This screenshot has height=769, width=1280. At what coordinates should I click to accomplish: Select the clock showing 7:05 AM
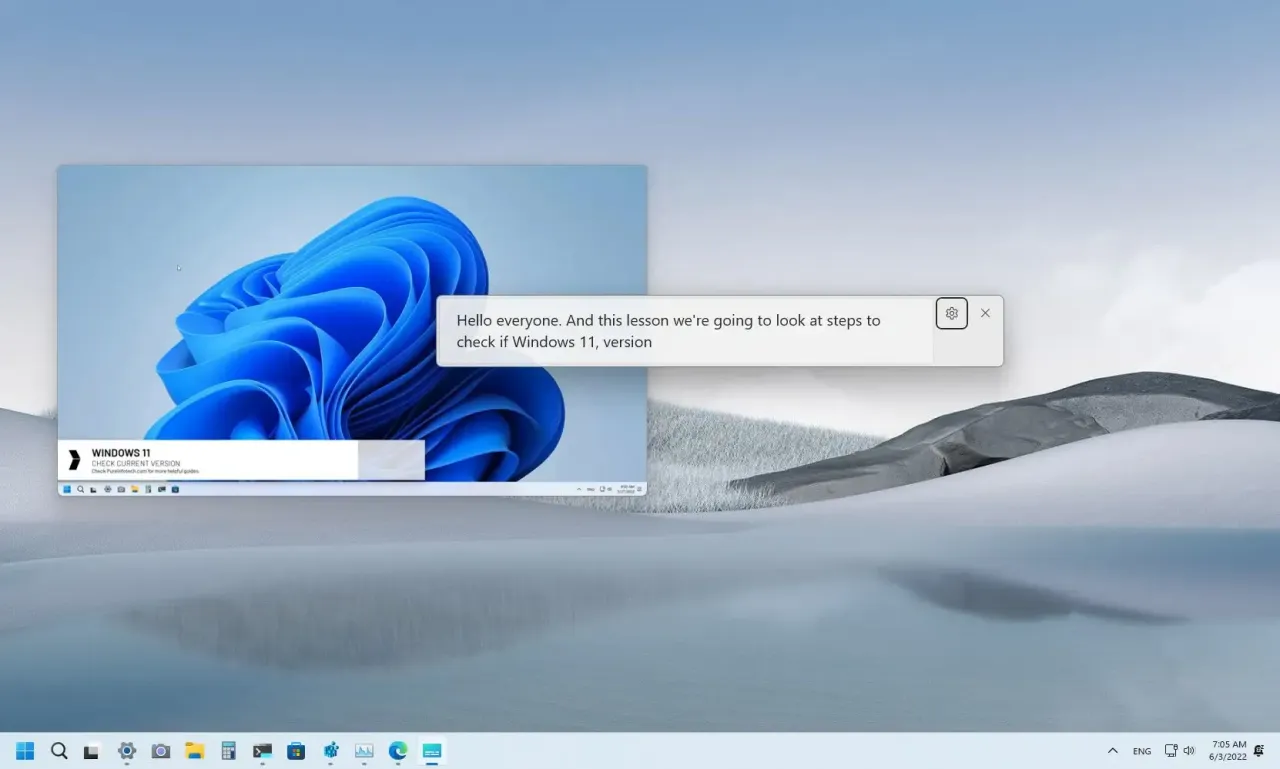pyautogui.click(x=1229, y=750)
